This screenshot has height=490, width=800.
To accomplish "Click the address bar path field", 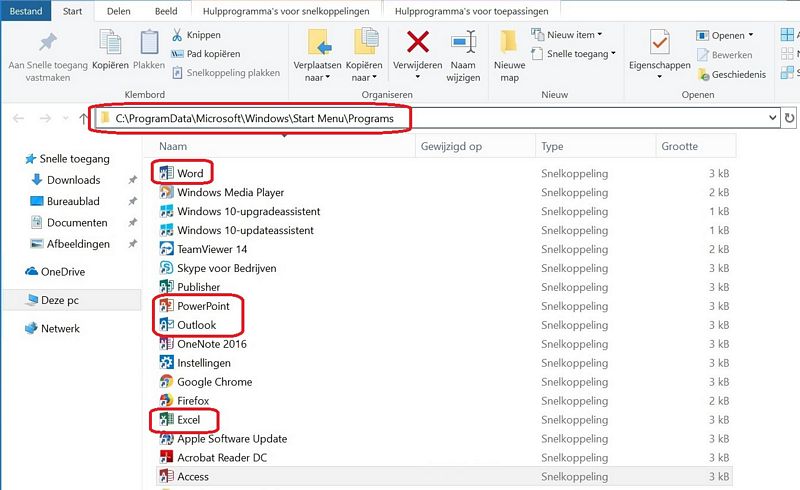I will point(436,118).
